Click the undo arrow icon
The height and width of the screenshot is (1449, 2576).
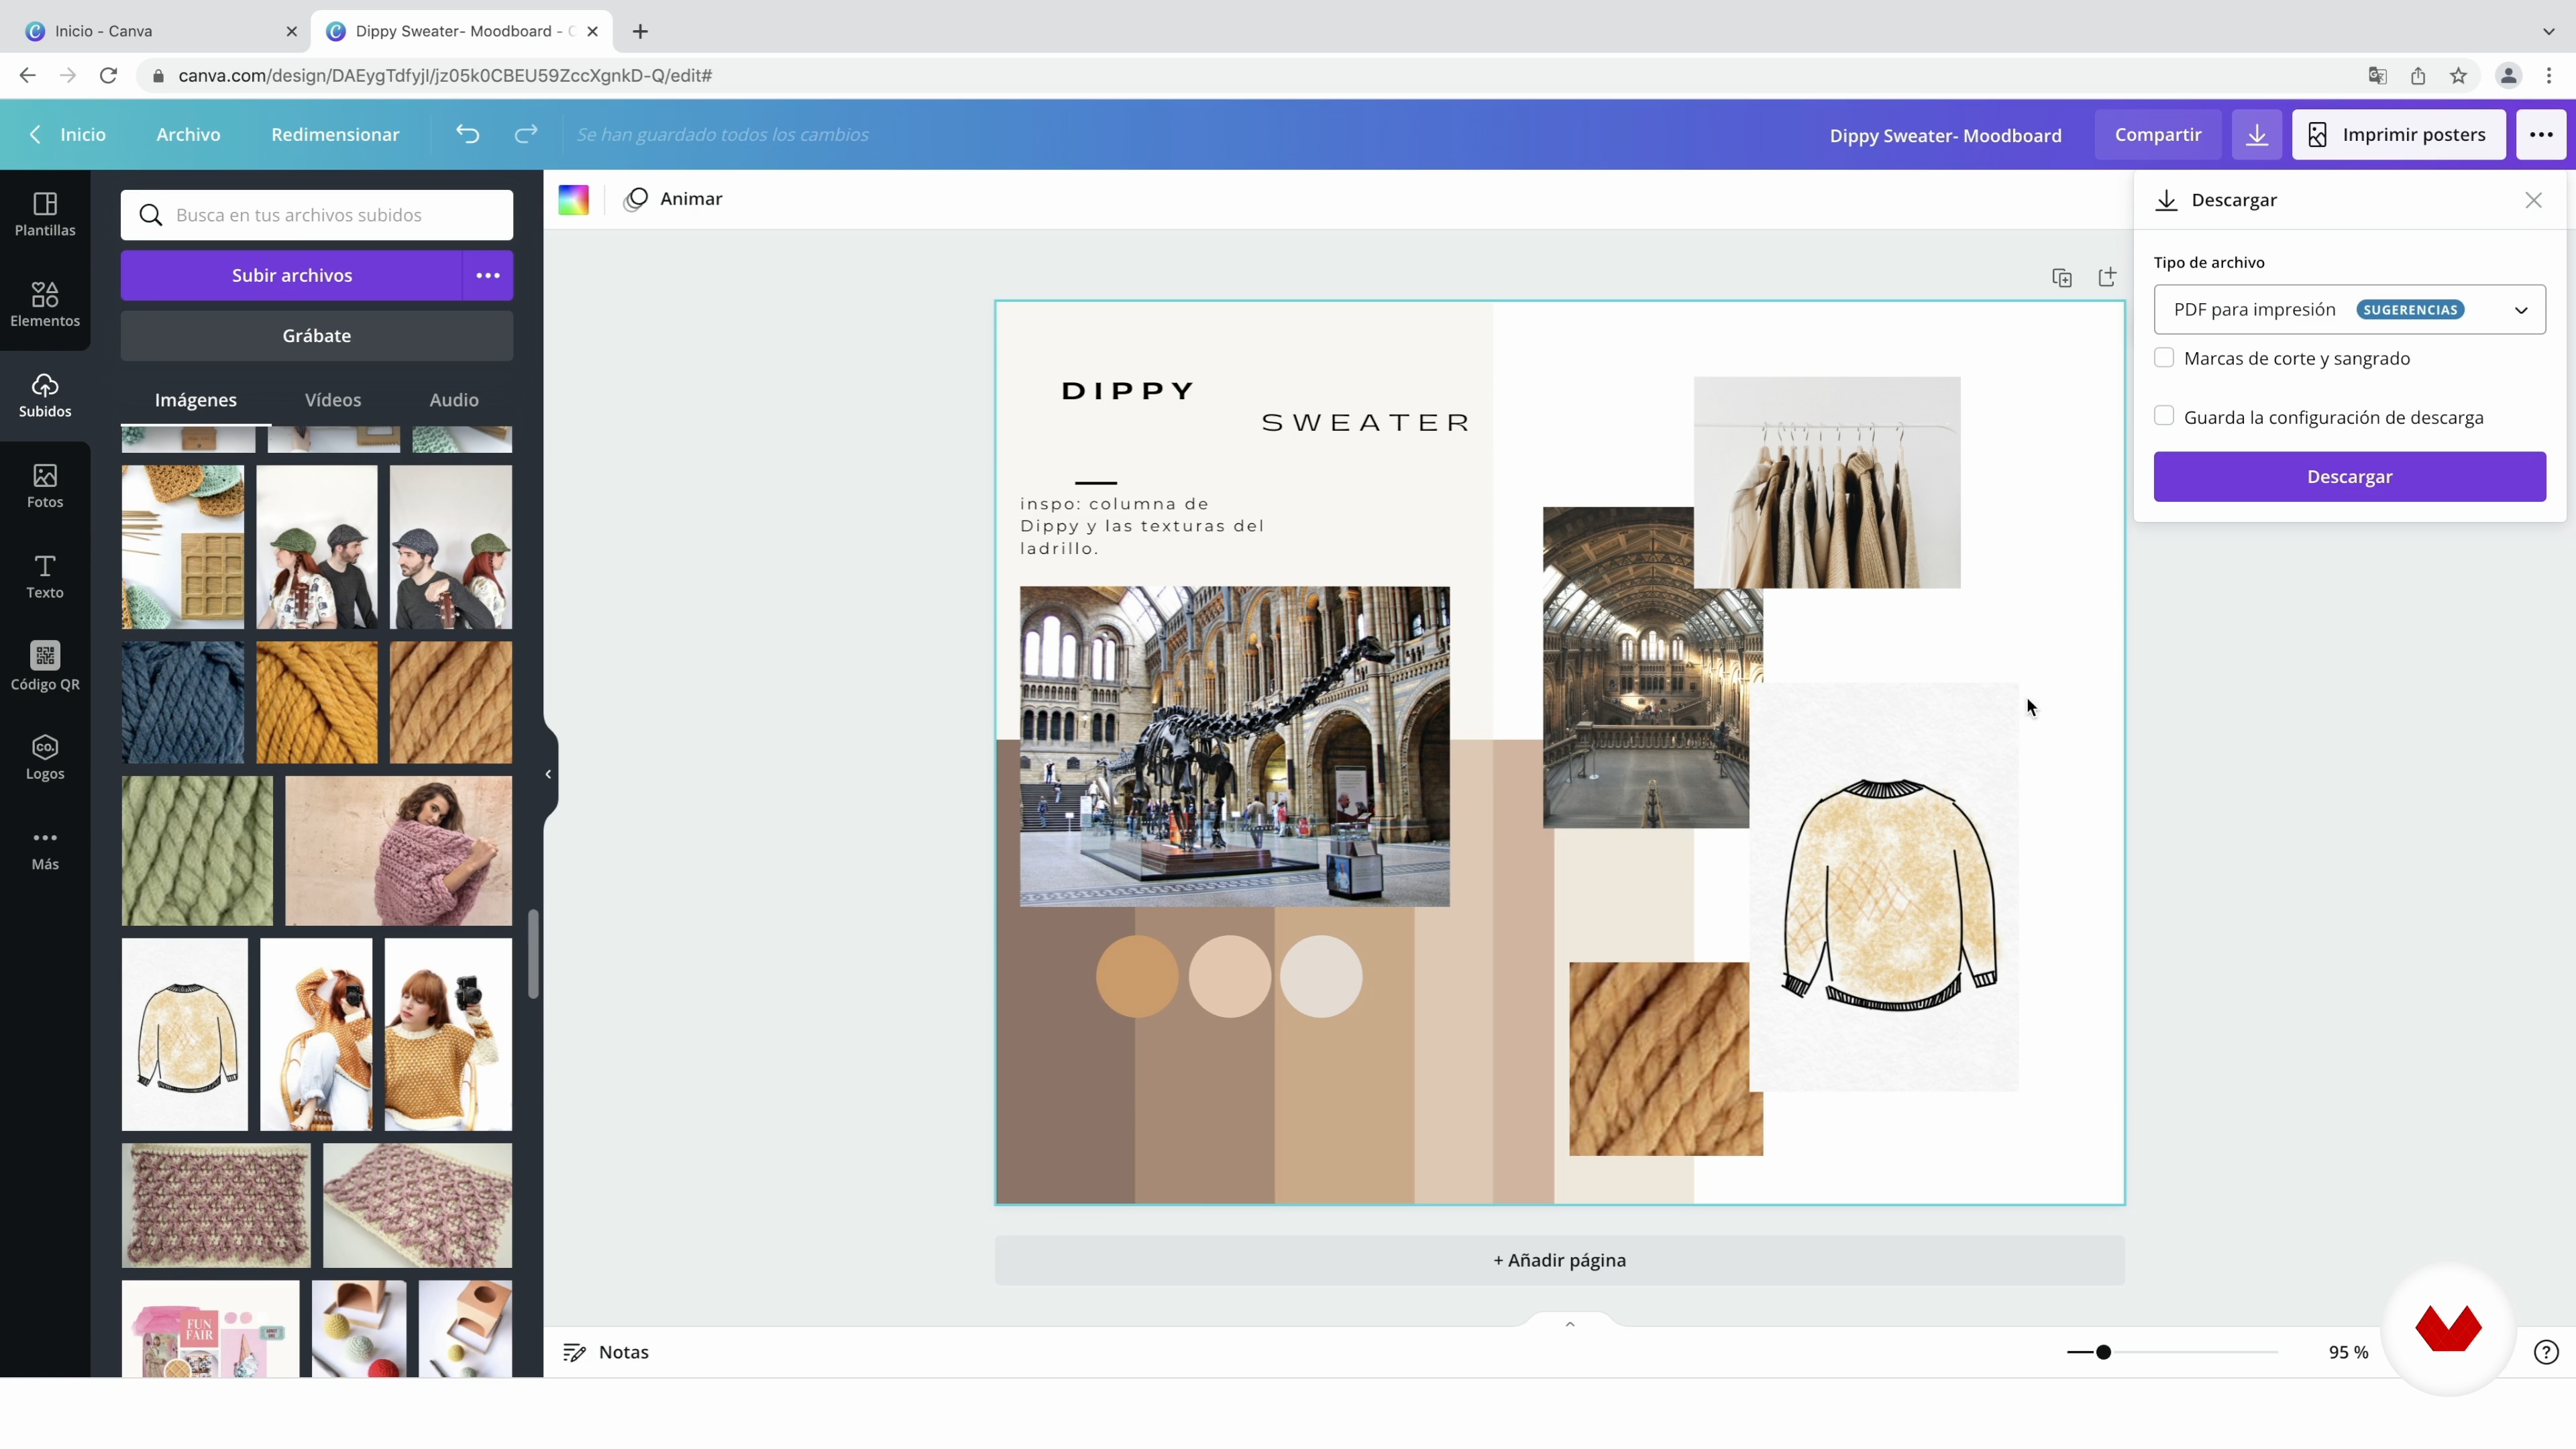[x=468, y=134]
